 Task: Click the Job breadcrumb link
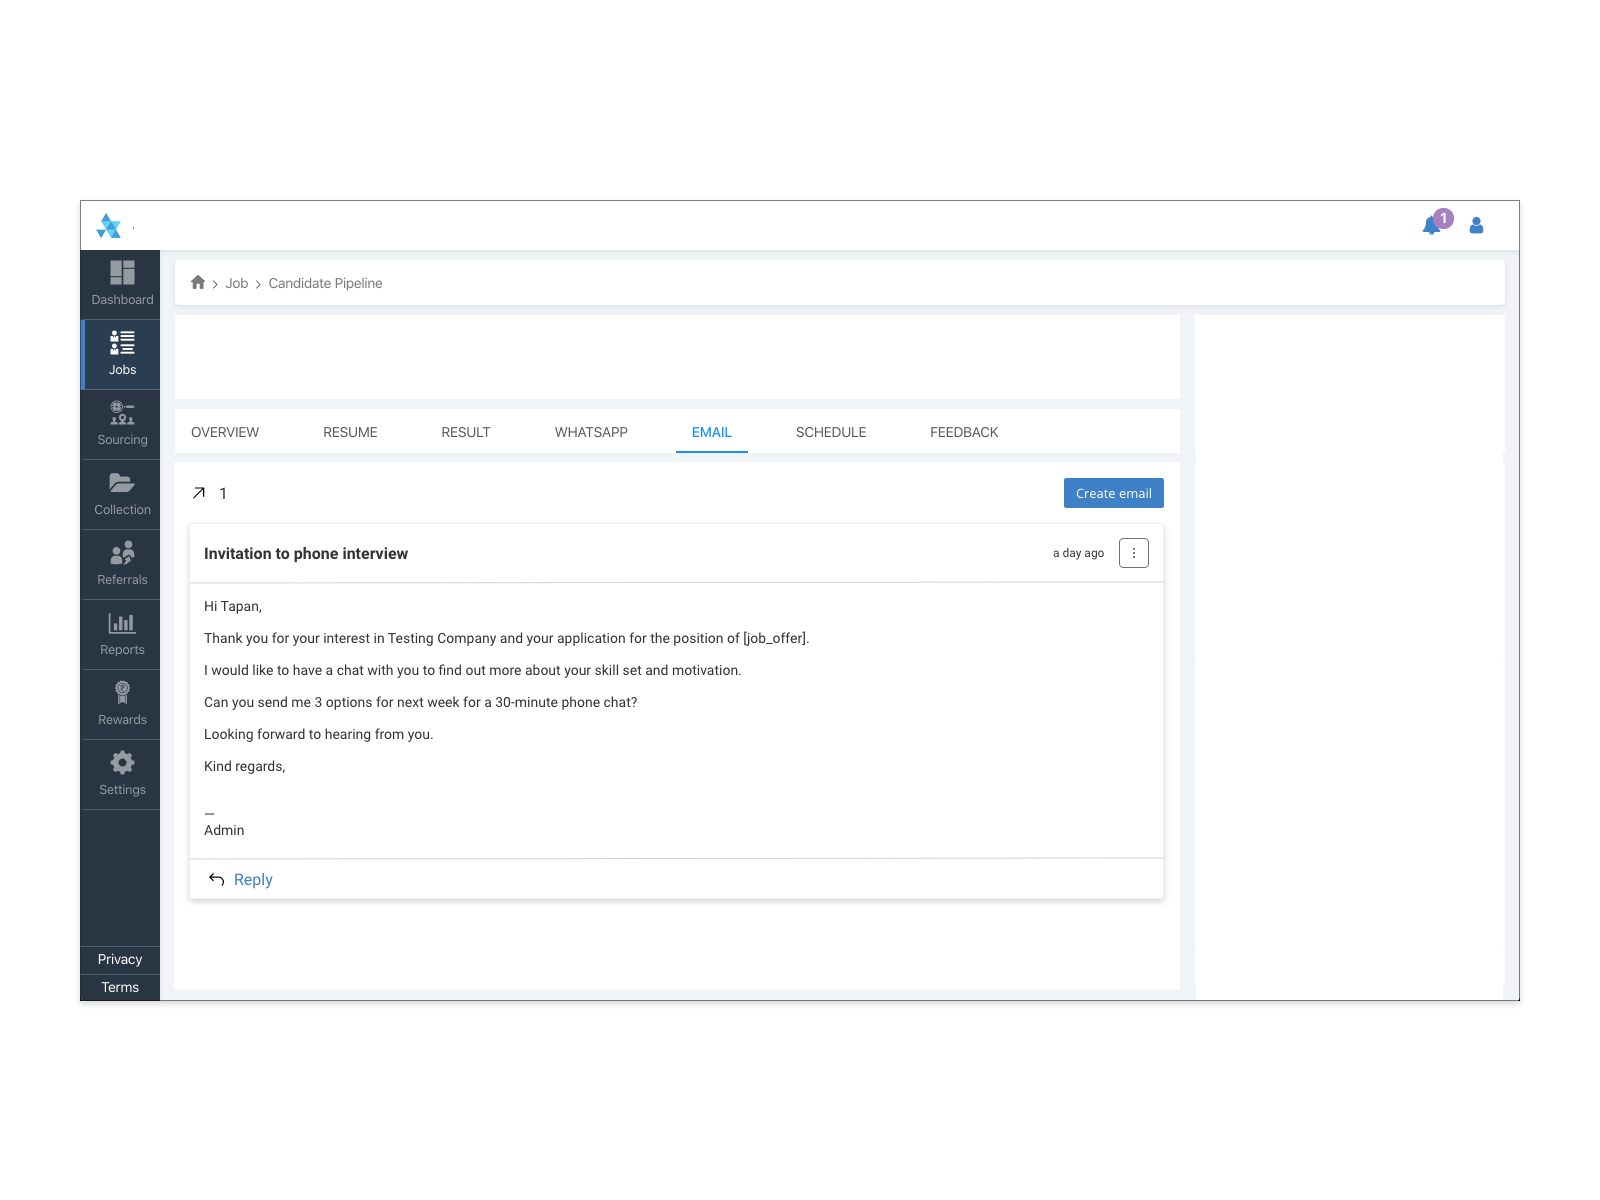click(x=236, y=283)
